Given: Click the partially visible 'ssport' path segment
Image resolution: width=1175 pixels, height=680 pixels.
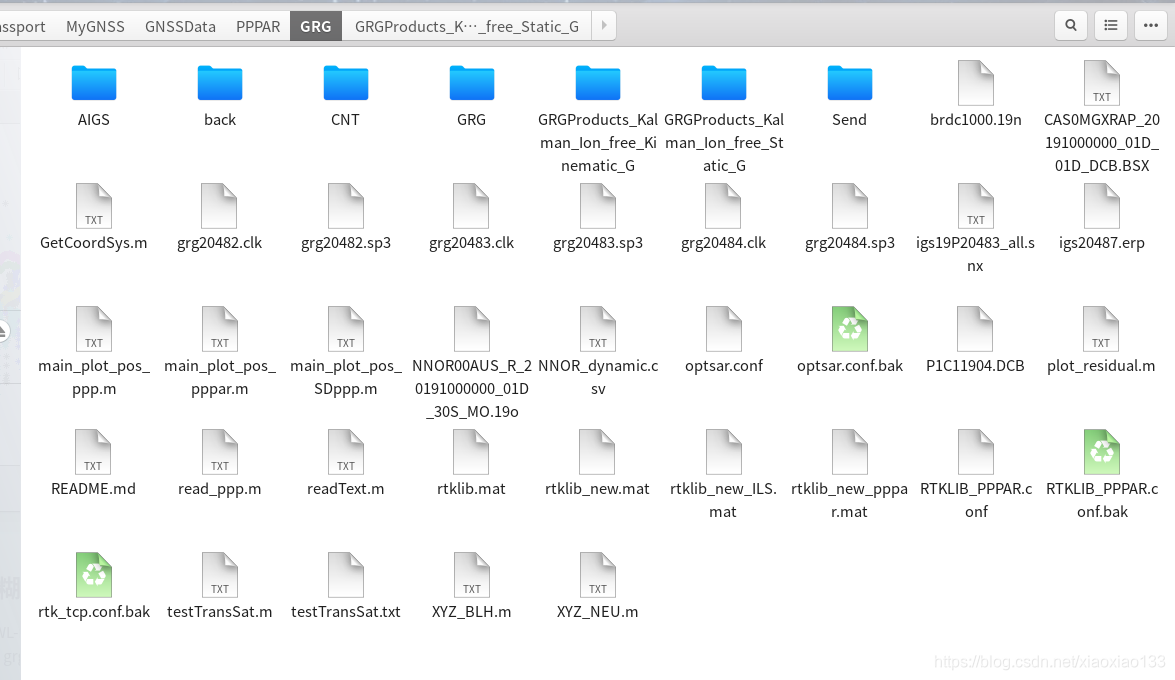Looking at the screenshot, I should 22,26.
